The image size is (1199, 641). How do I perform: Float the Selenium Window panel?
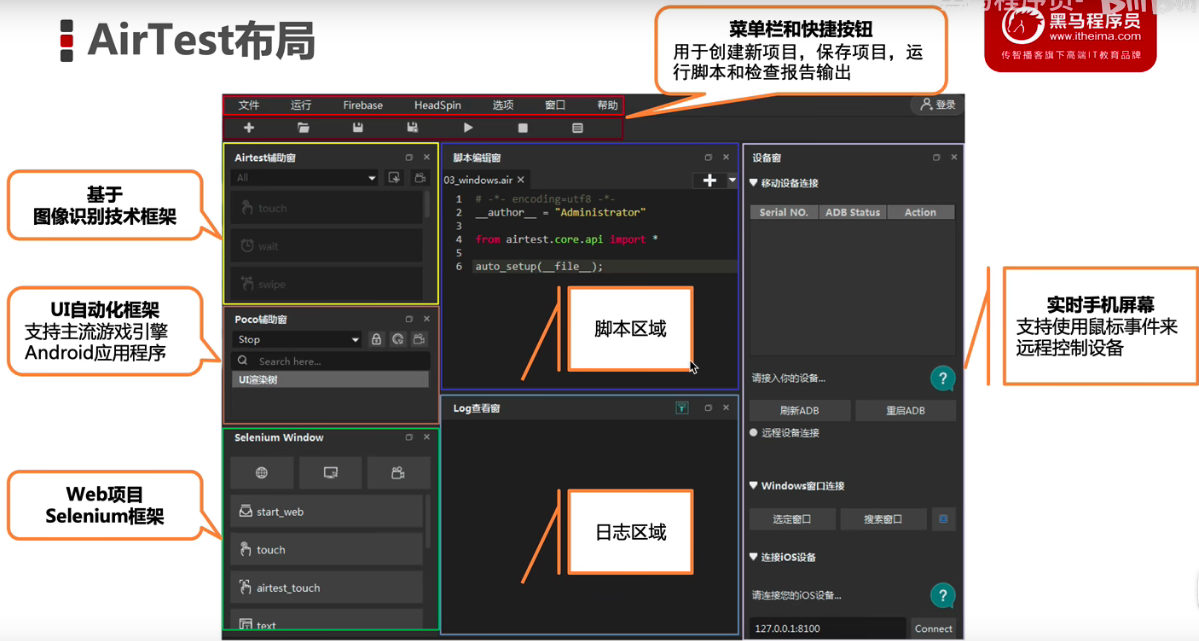[409, 438]
